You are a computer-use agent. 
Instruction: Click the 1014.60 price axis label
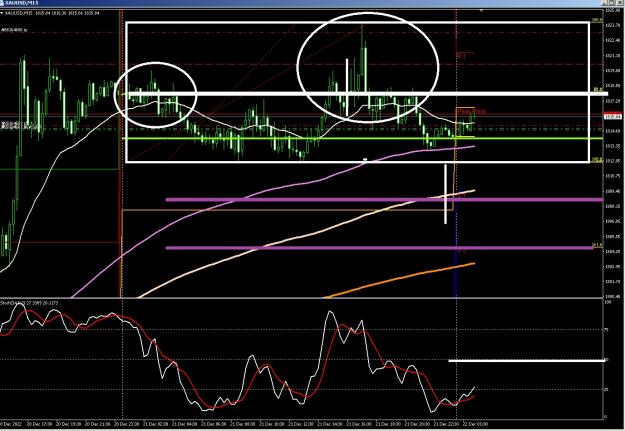point(613,131)
